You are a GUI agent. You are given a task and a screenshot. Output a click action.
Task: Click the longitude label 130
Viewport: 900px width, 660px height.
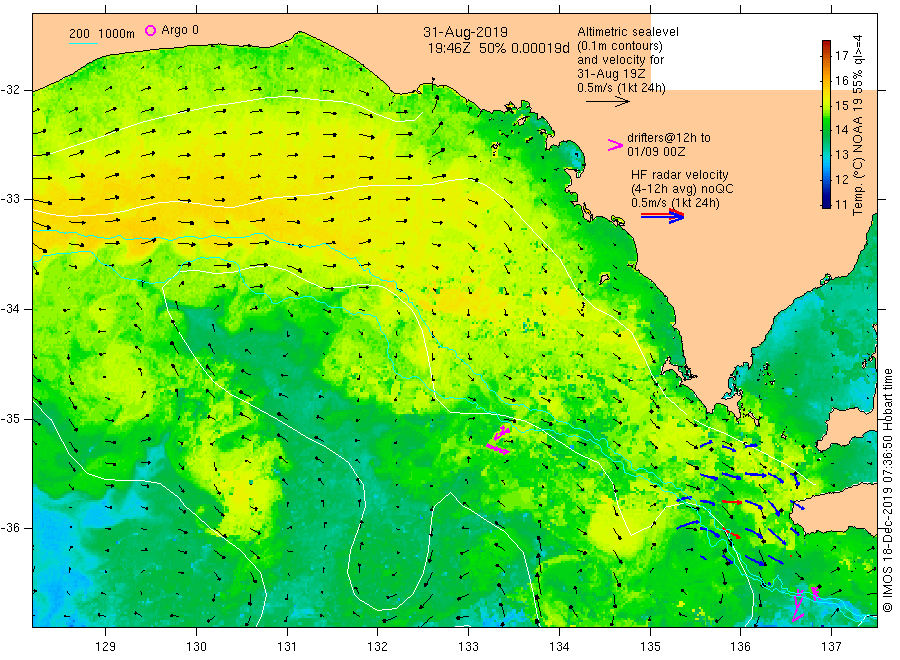196,646
